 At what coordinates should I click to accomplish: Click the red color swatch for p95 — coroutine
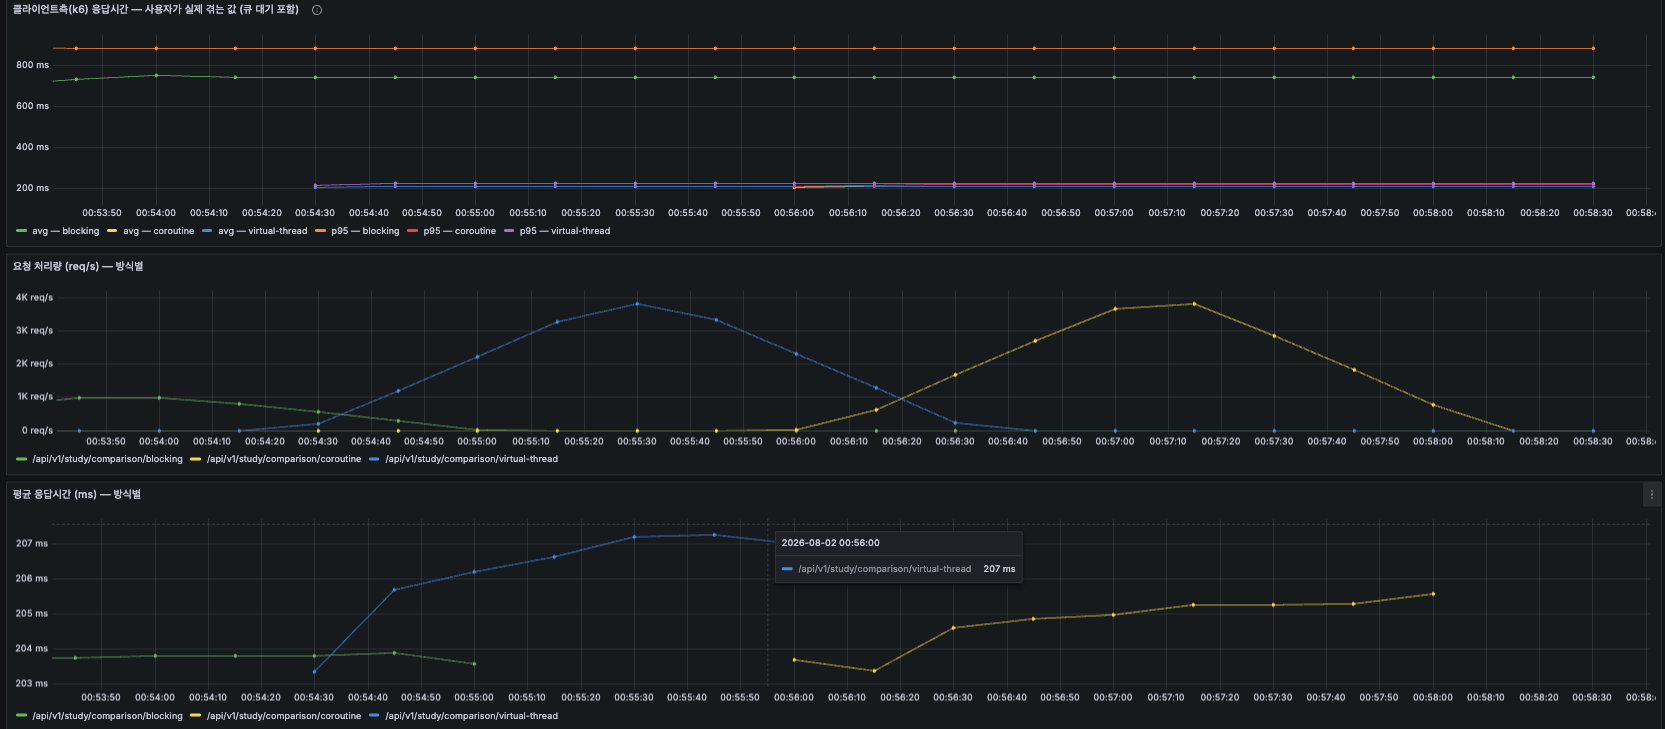(x=413, y=231)
